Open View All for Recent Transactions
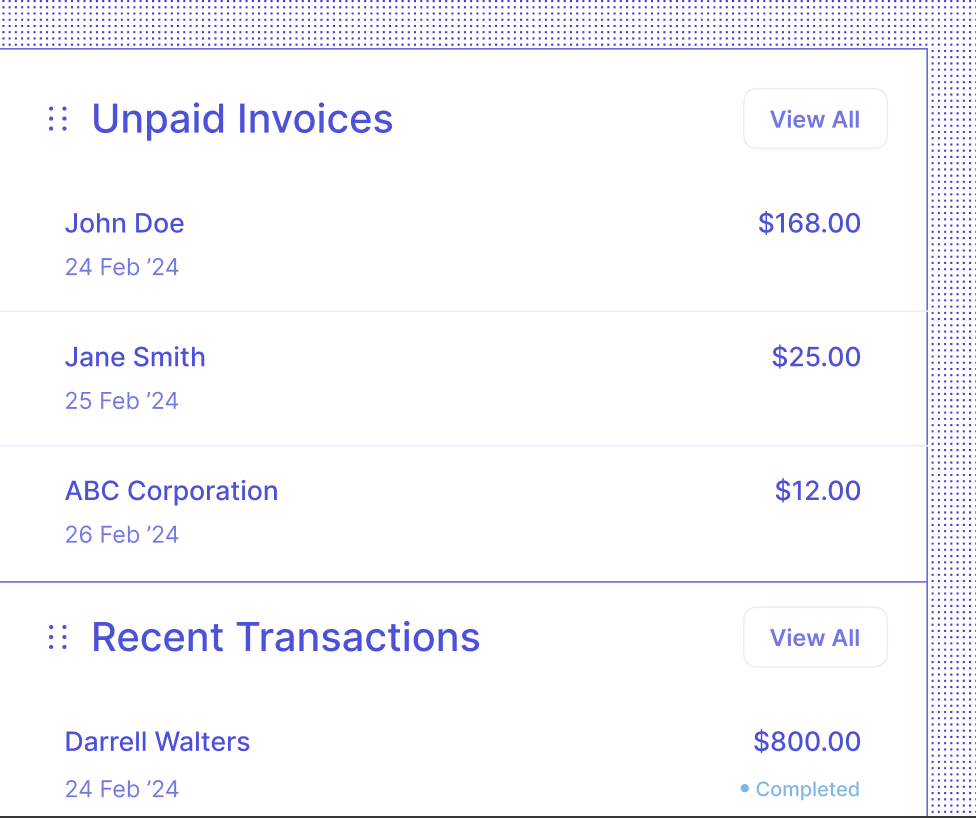This screenshot has width=976, height=818. tap(815, 638)
